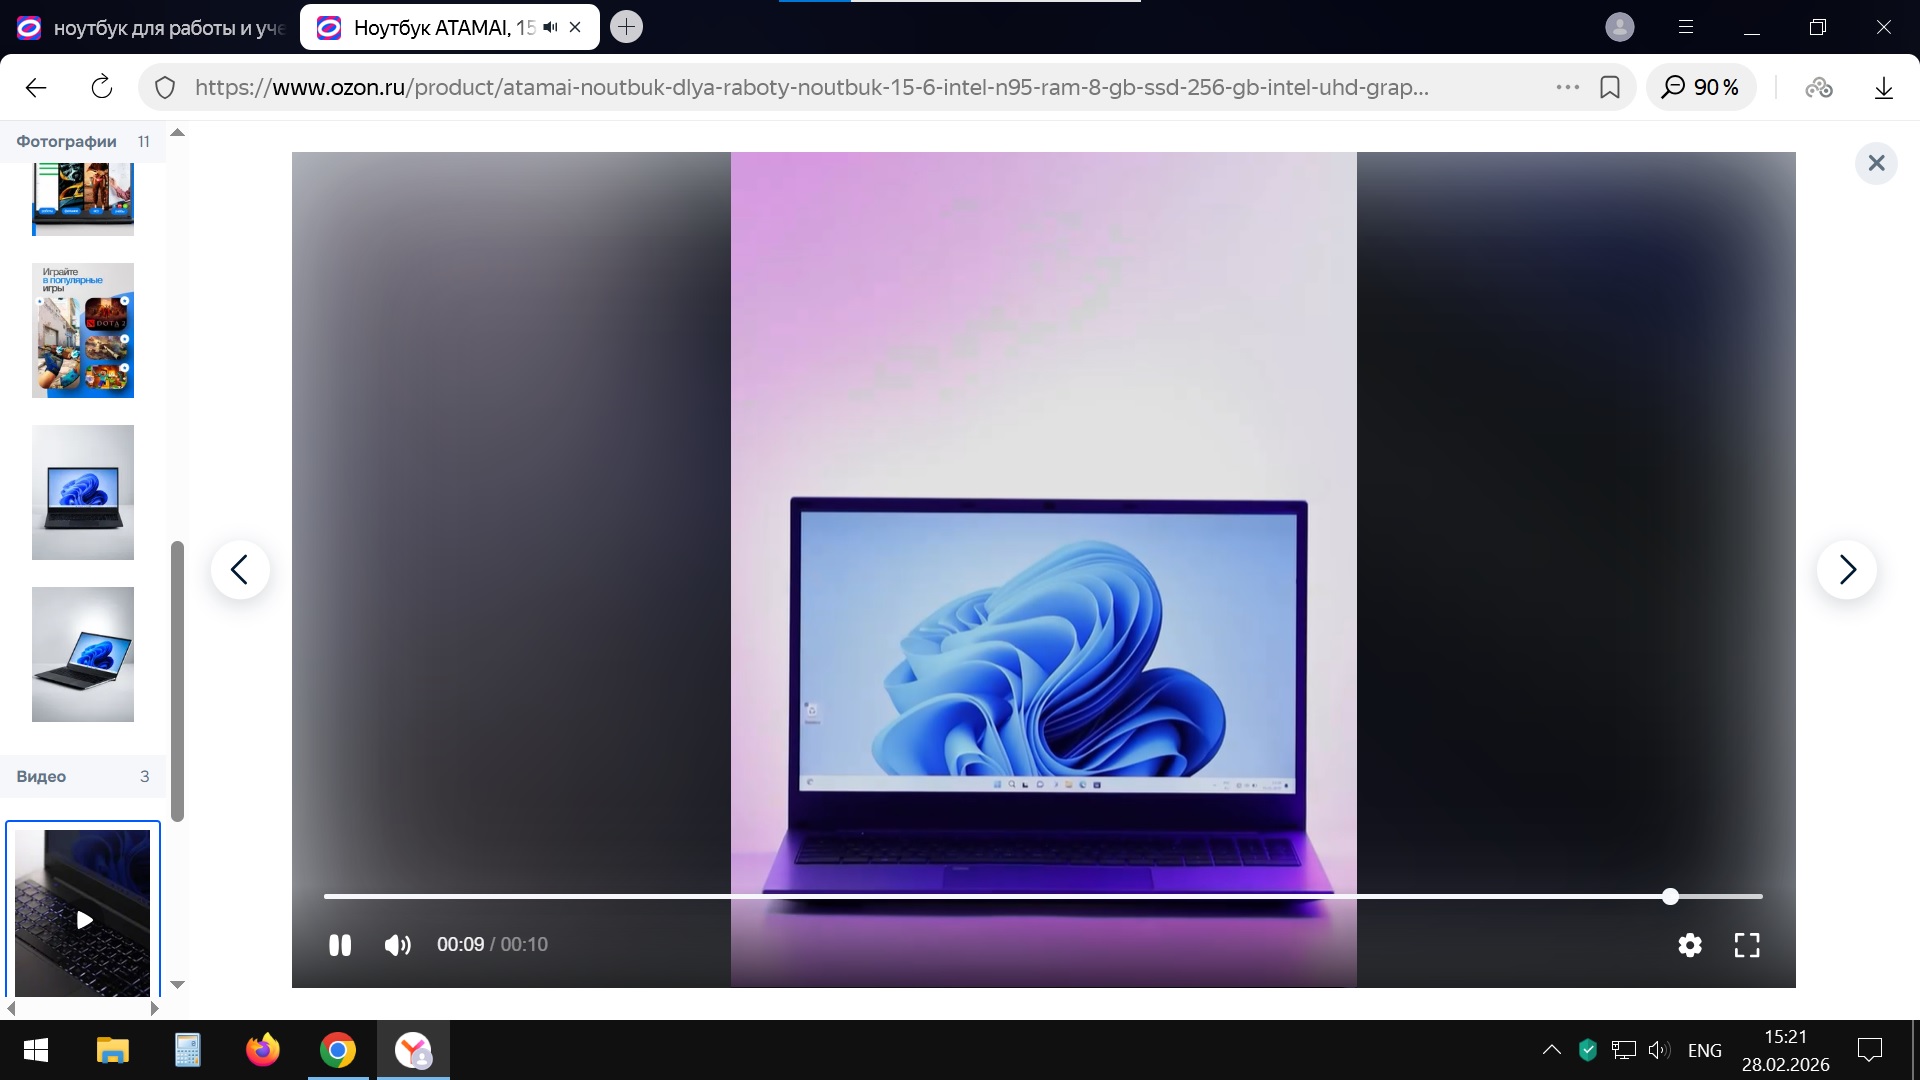Open browser hamburger menu
Viewport: 1920px width, 1080px height.
pyautogui.click(x=1686, y=27)
